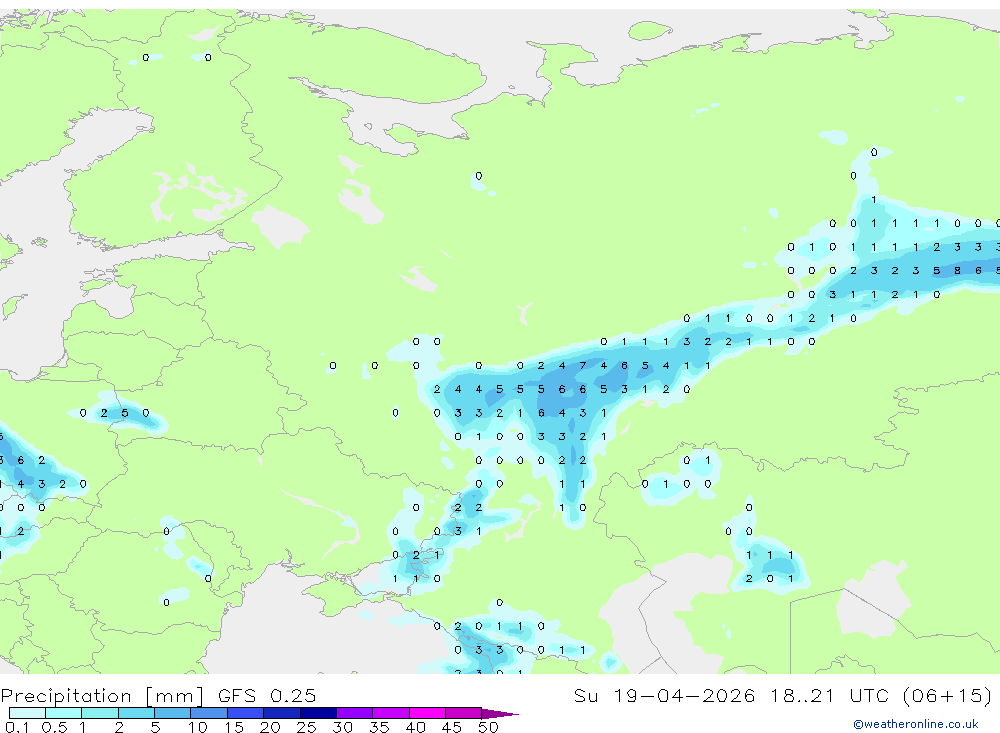Choose the 40–45 mm legend swatch
Image resolution: width=1000 pixels, height=733 pixels.
click(x=427, y=713)
